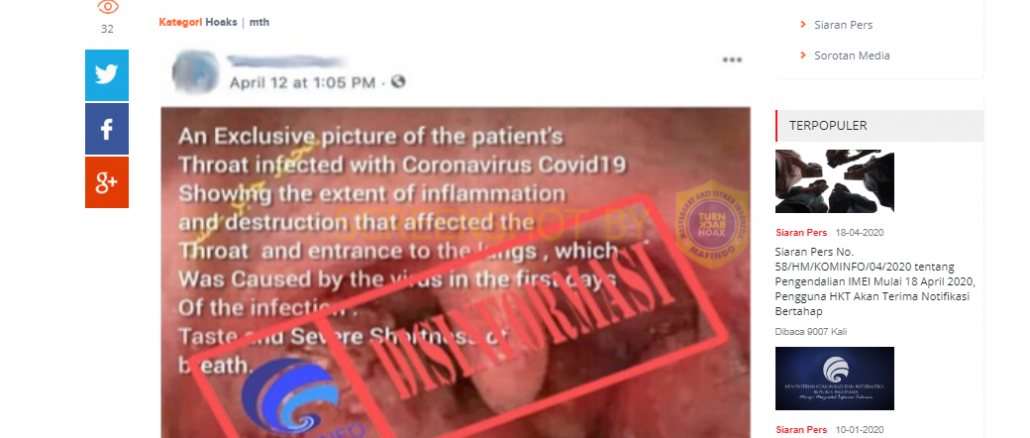
Task: Click the globe public-visibility icon
Action: 398,82
